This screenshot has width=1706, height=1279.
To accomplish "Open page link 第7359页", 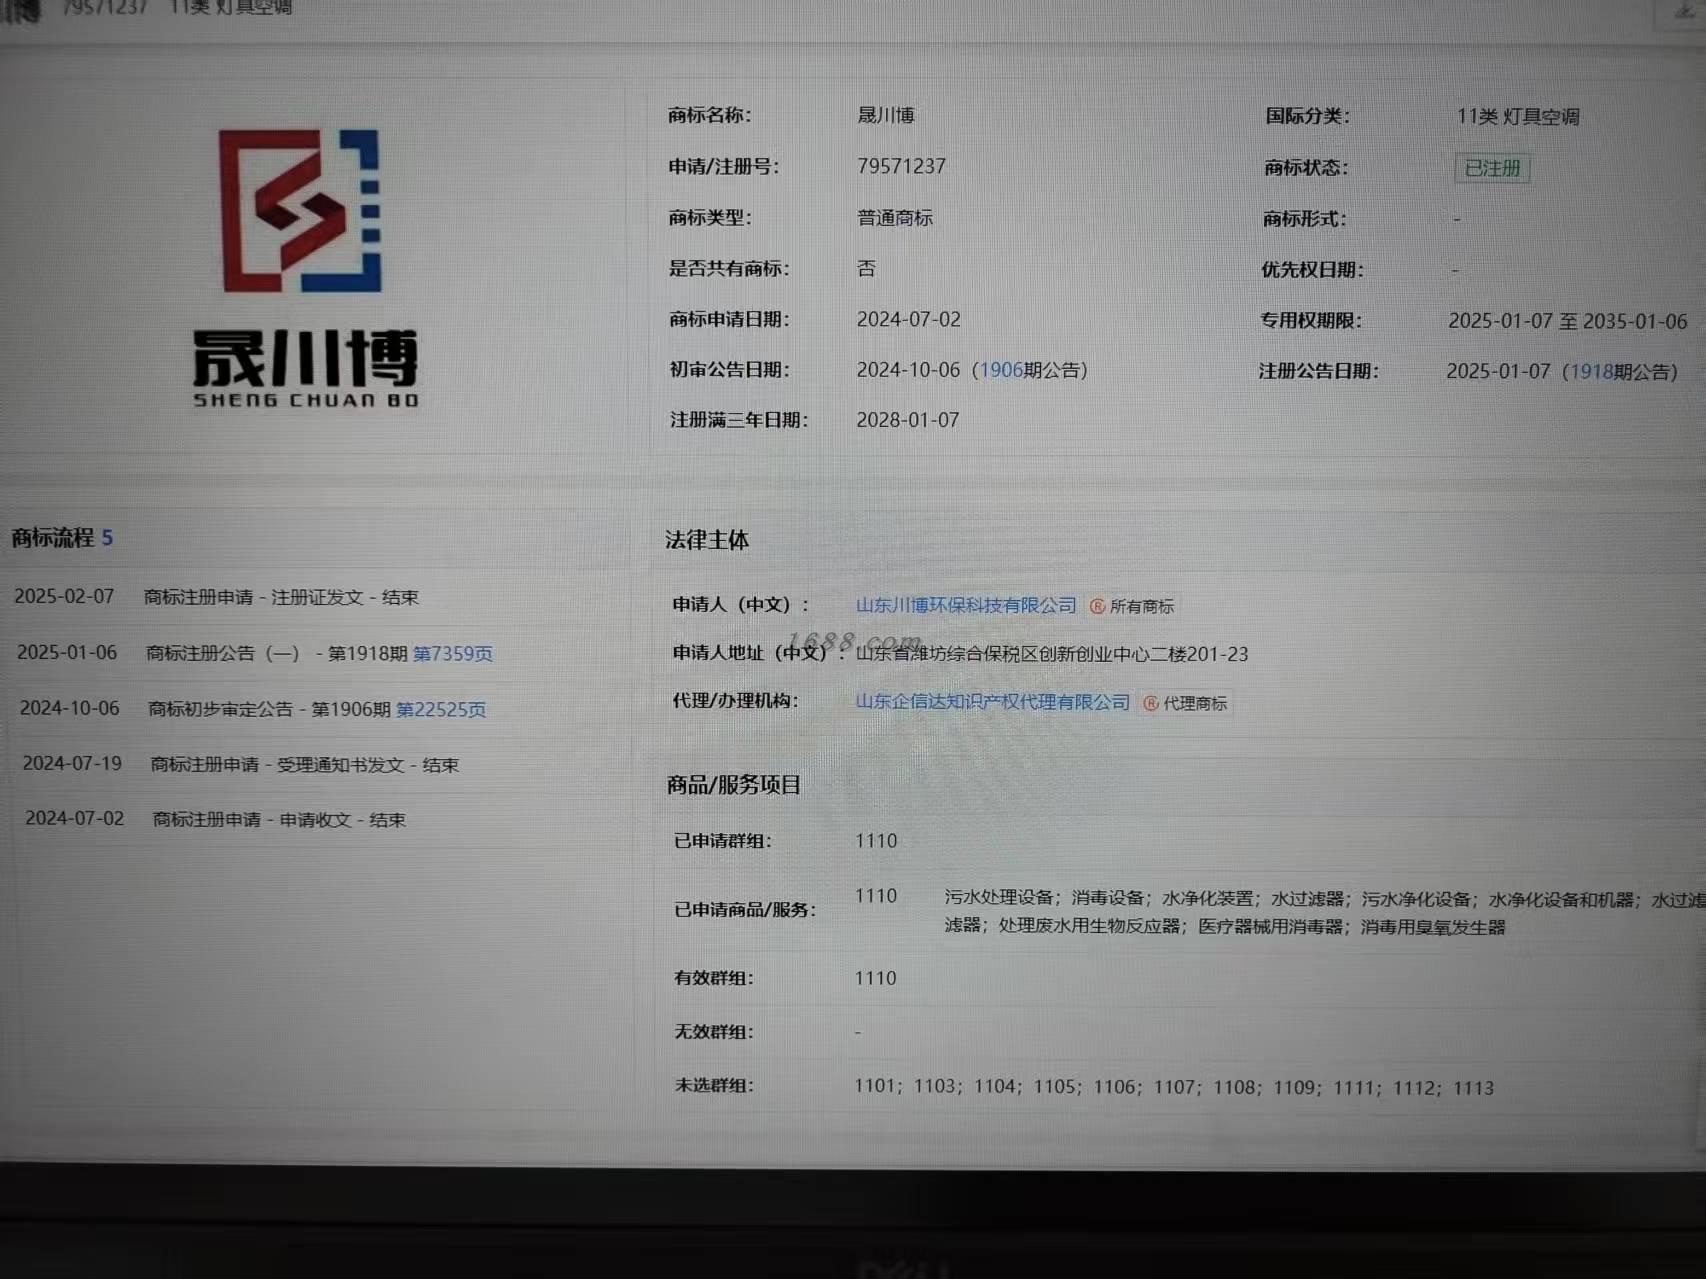I will tap(453, 653).
